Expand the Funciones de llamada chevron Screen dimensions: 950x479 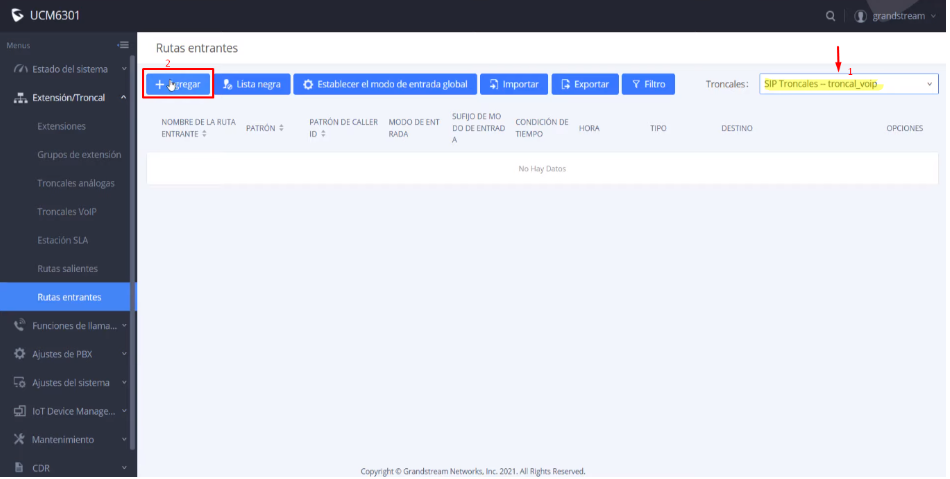(x=124, y=326)
